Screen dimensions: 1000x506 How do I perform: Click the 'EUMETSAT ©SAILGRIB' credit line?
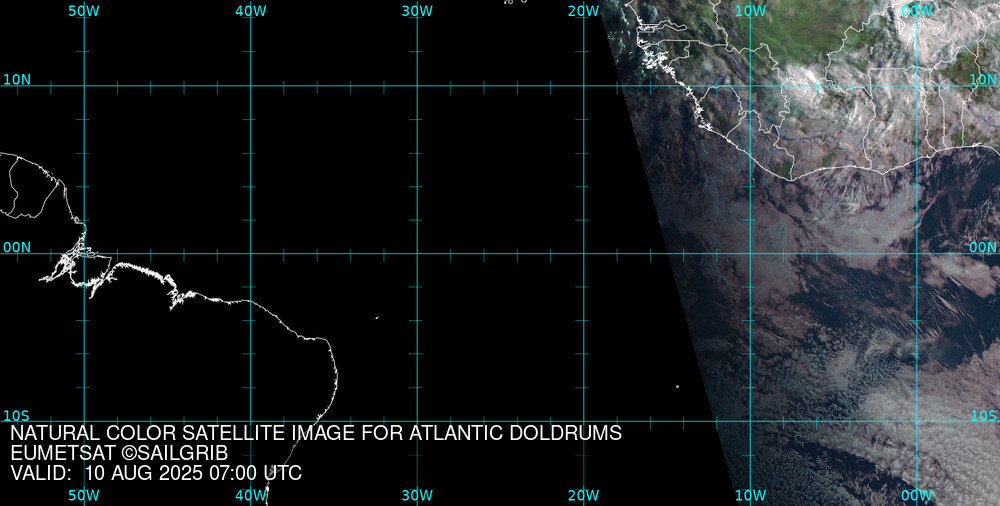(119, 453)
